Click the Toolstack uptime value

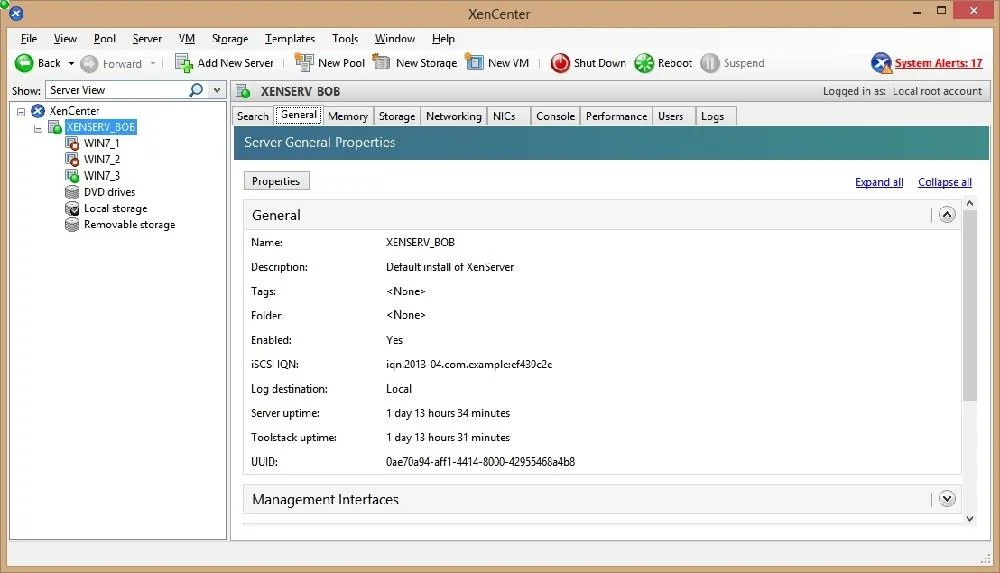[448, 438]
